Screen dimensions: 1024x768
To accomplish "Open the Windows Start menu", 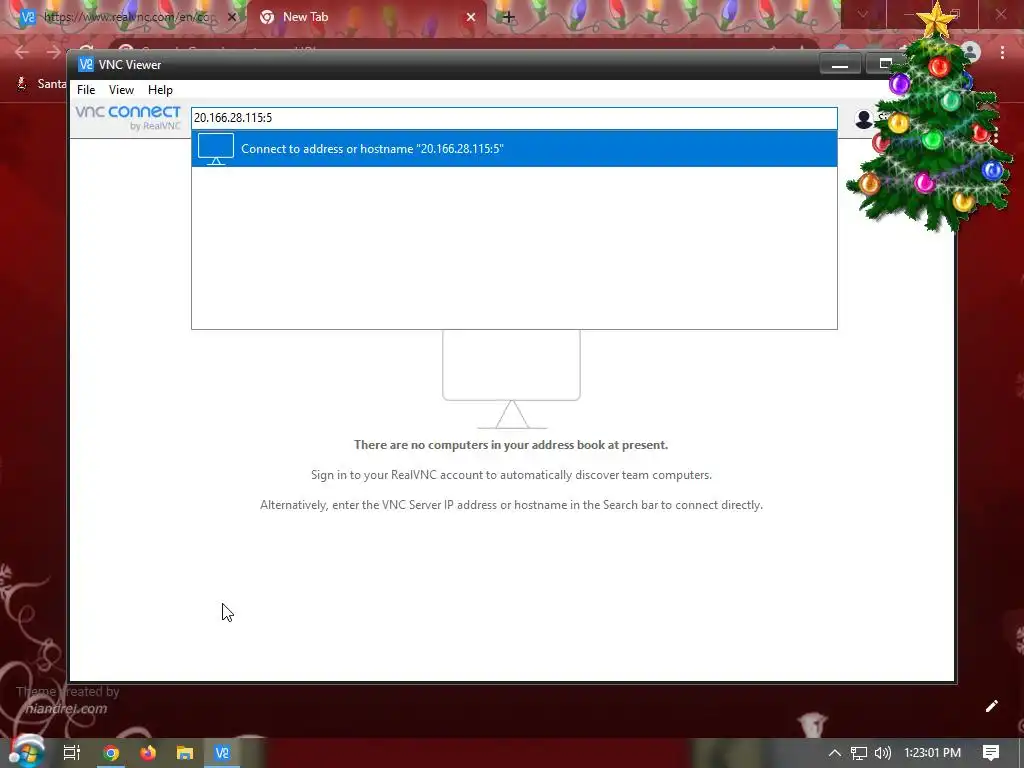I will click(26, 752).
